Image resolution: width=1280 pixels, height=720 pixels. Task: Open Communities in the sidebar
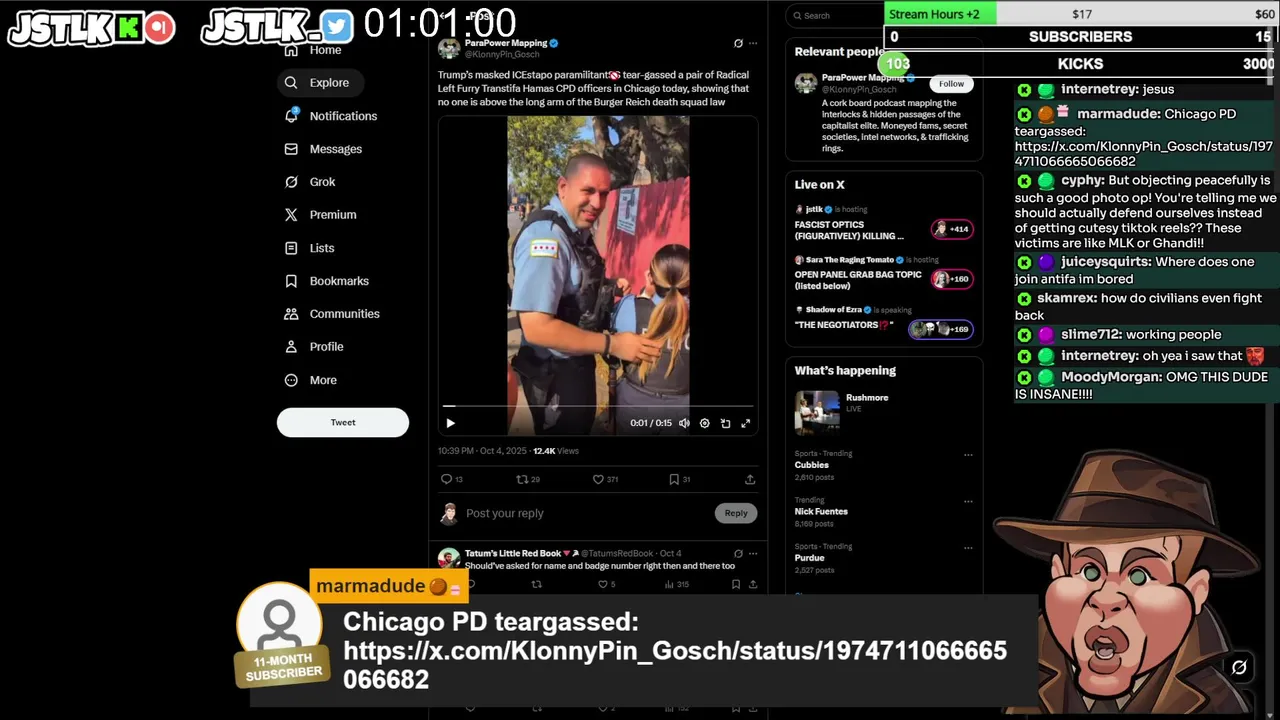tap(332, 314)
